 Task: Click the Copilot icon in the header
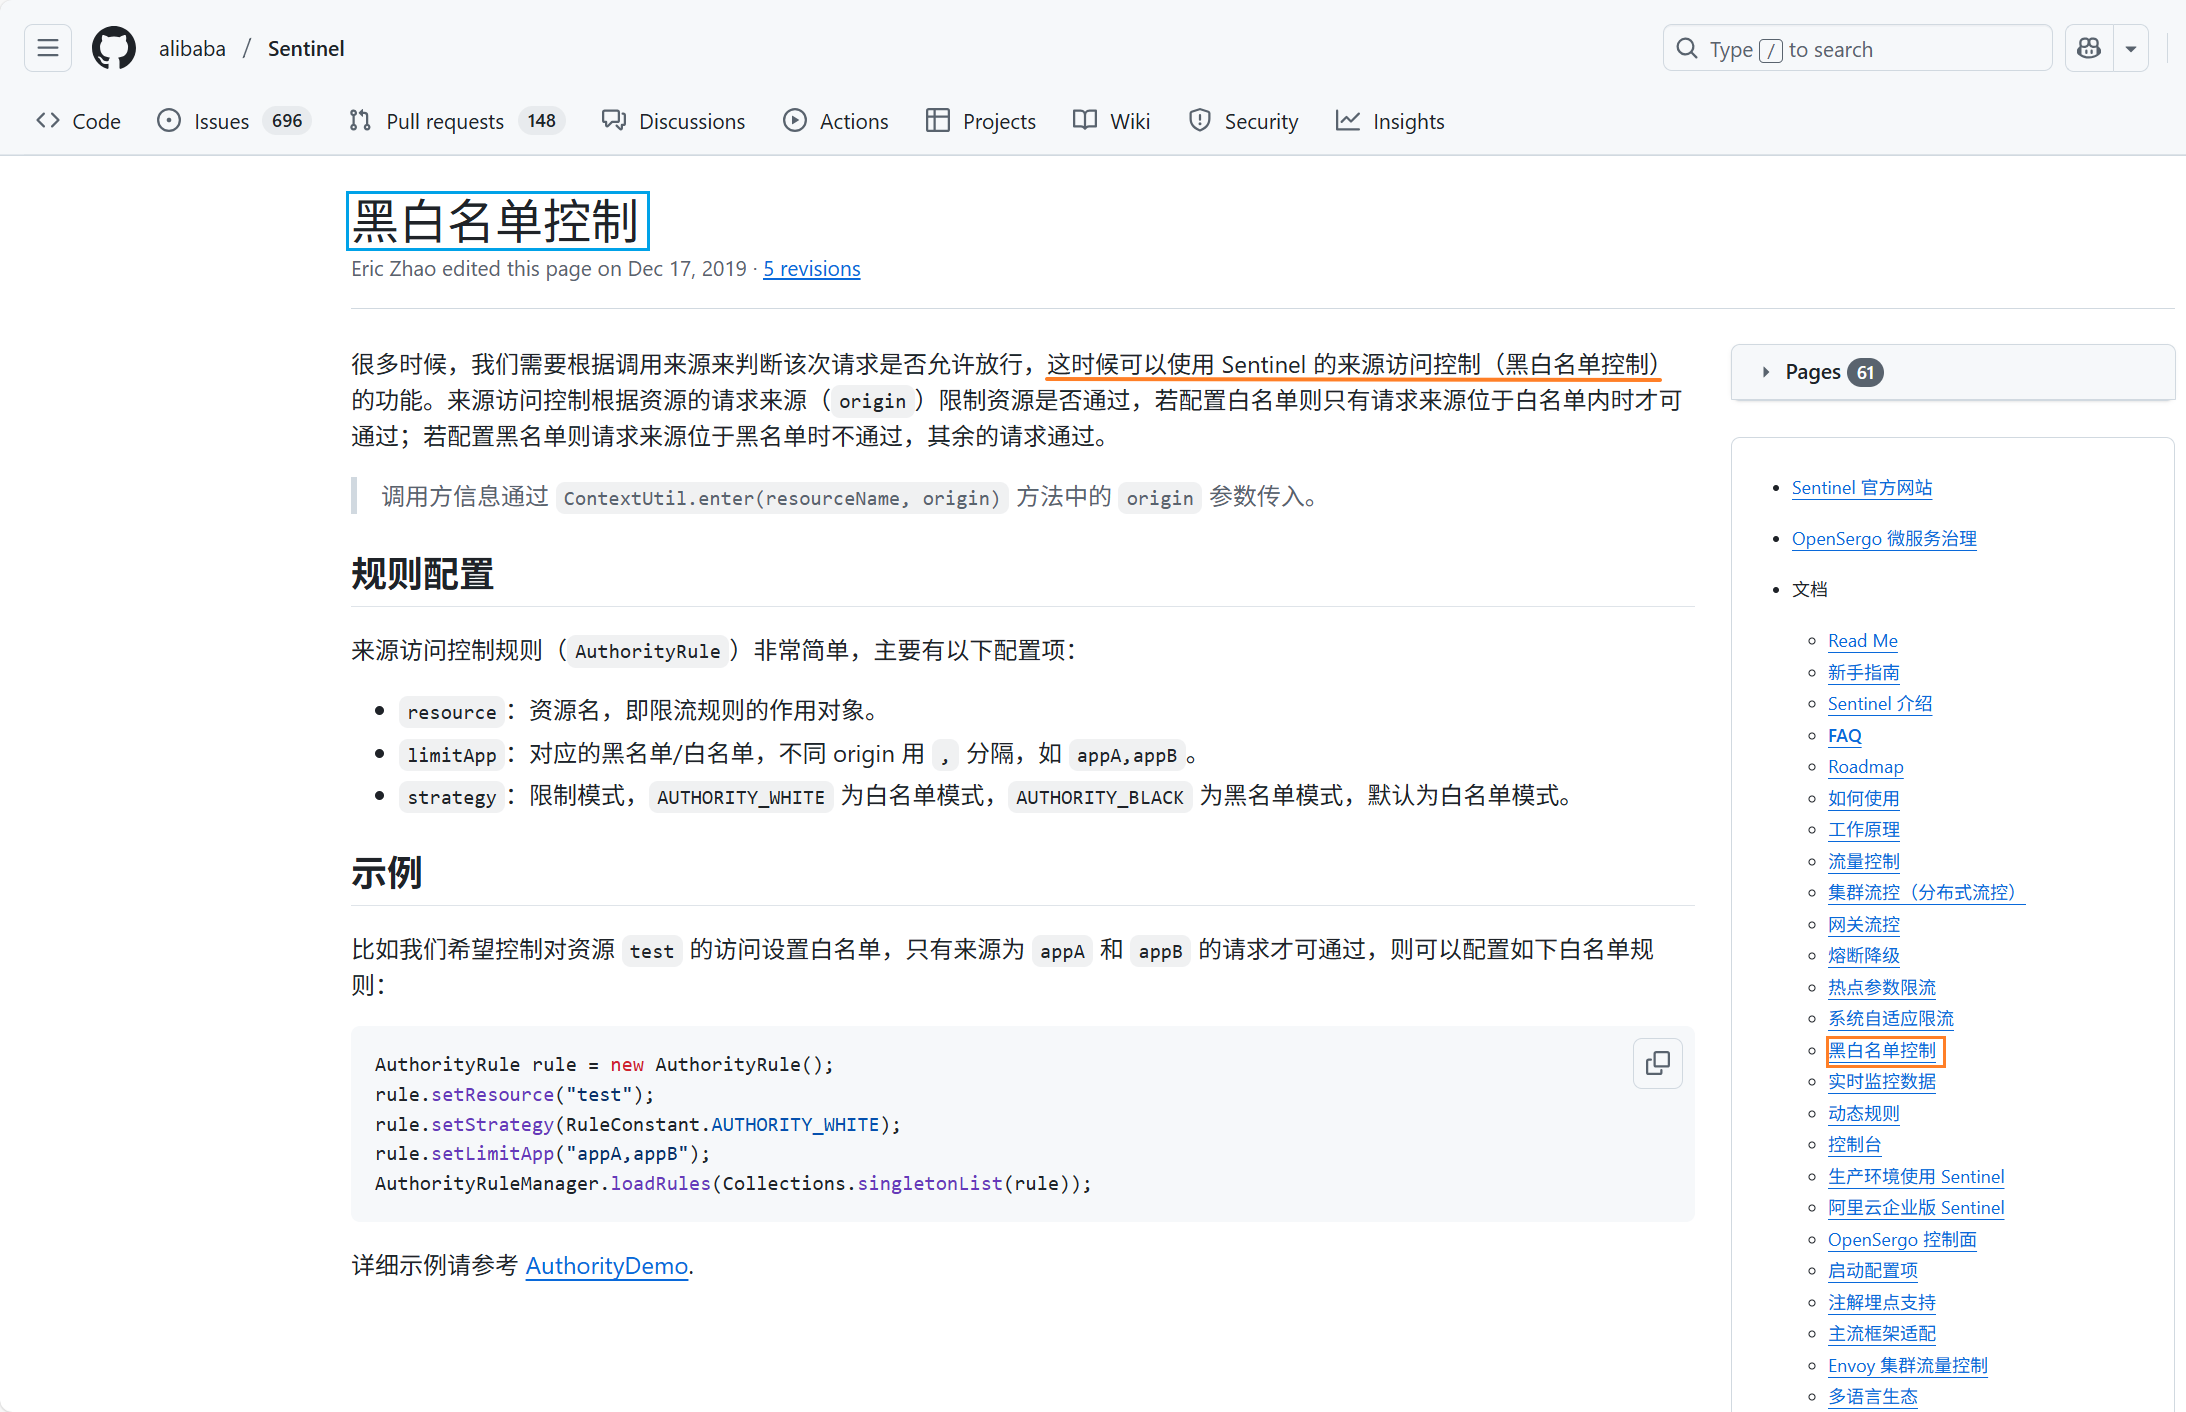click(x=2089, y=48)
